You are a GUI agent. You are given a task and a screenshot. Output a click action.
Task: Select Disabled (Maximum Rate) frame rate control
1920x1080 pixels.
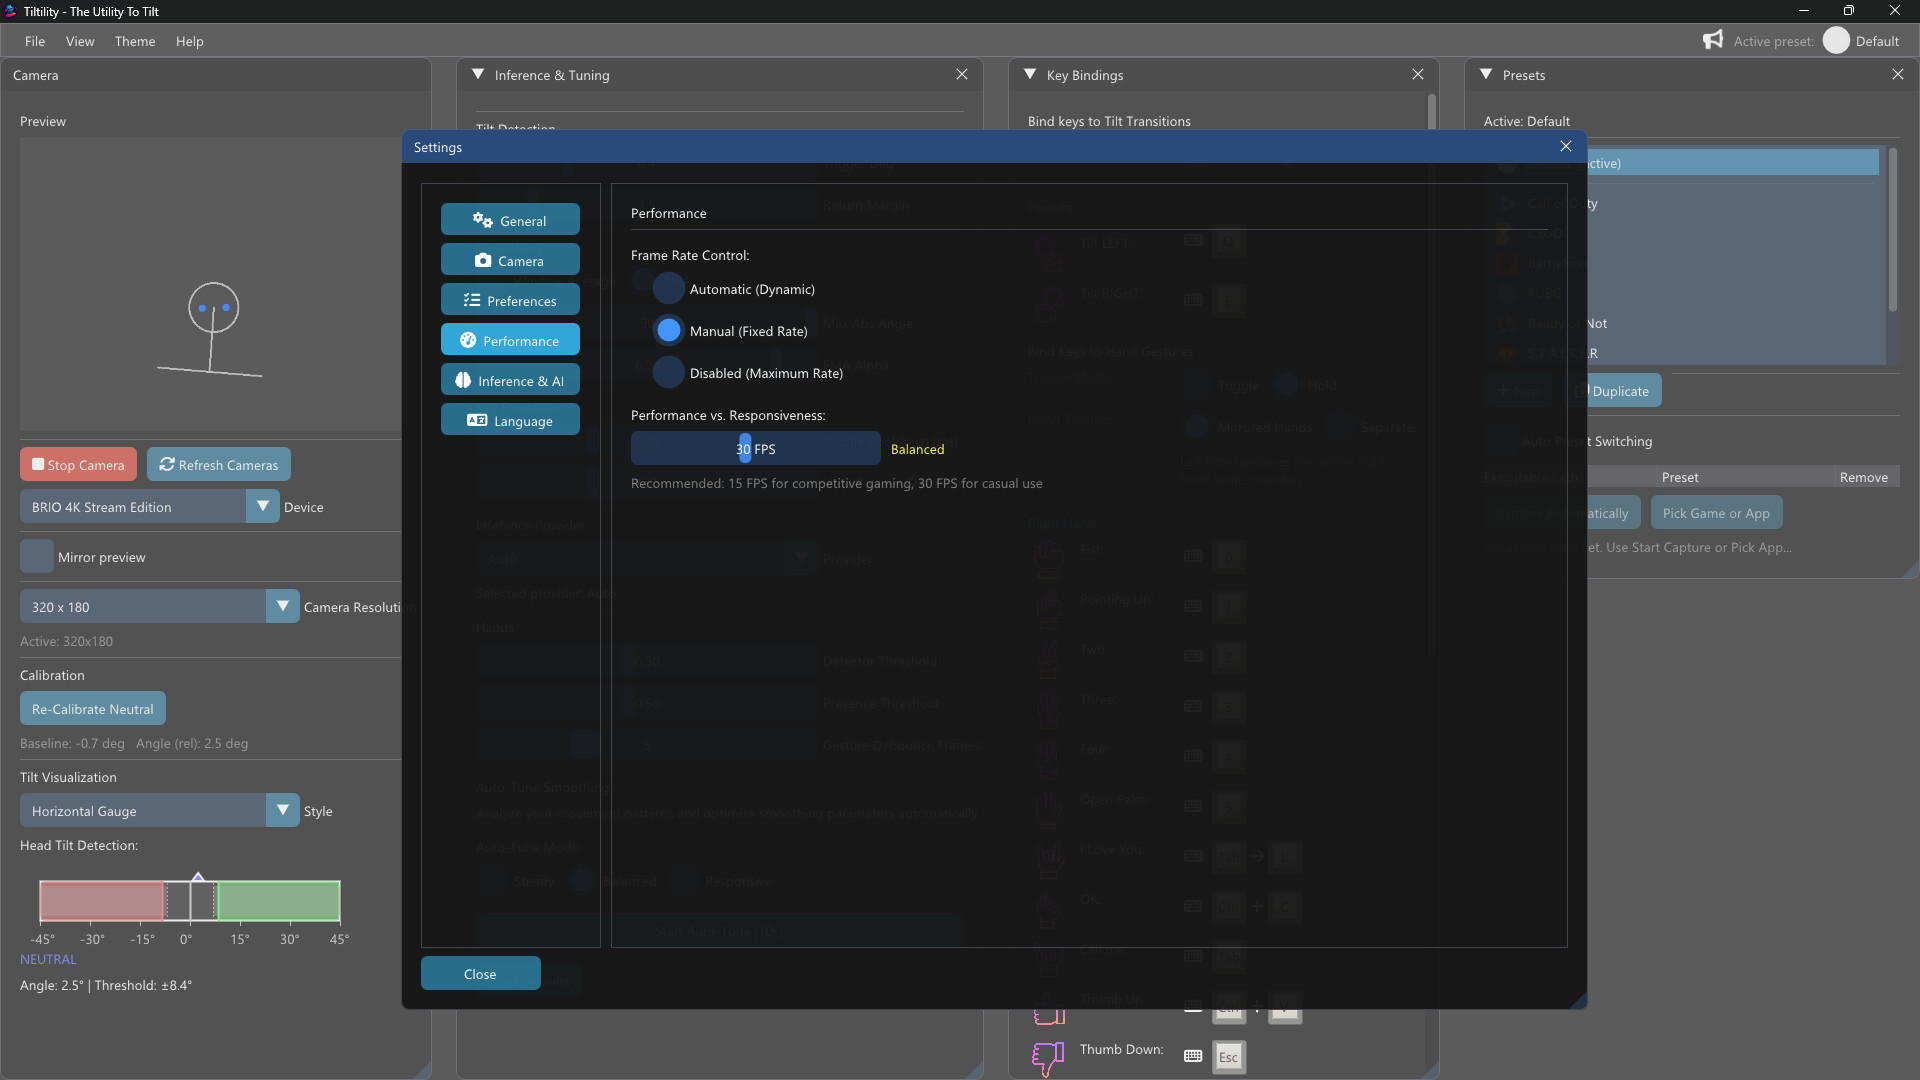click(x=668, y=372)
